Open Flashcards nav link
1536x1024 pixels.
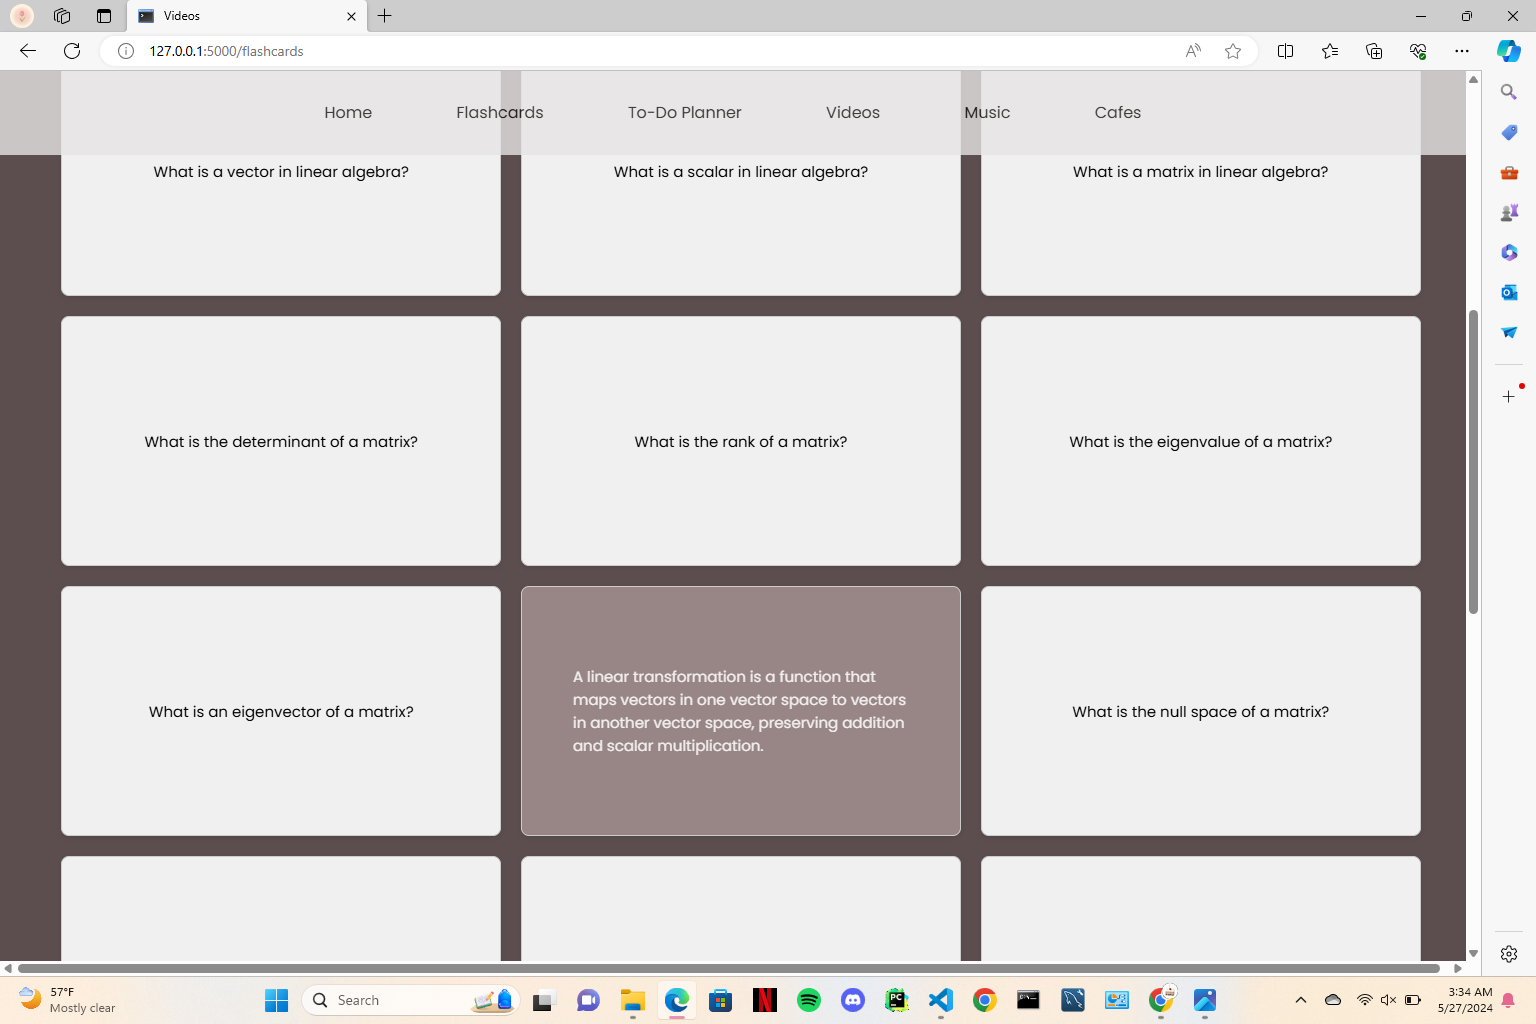click(x=500, y=113)
